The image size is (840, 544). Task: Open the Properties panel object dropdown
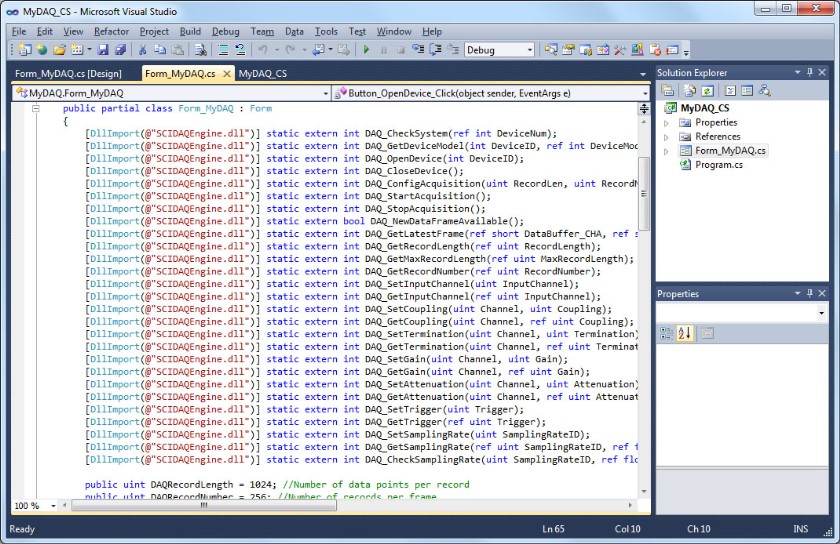pos(821,312)
